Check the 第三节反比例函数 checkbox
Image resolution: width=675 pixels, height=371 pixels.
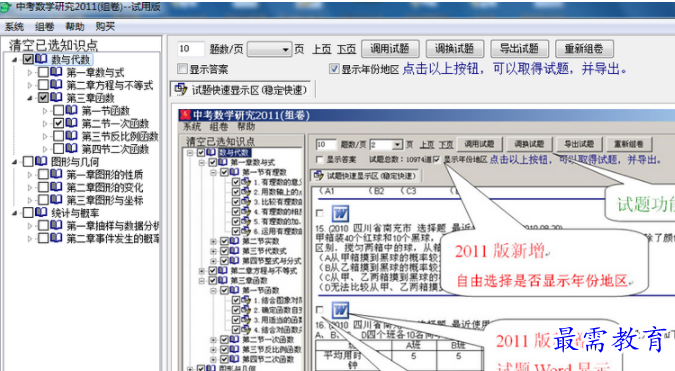pos(59,136)
